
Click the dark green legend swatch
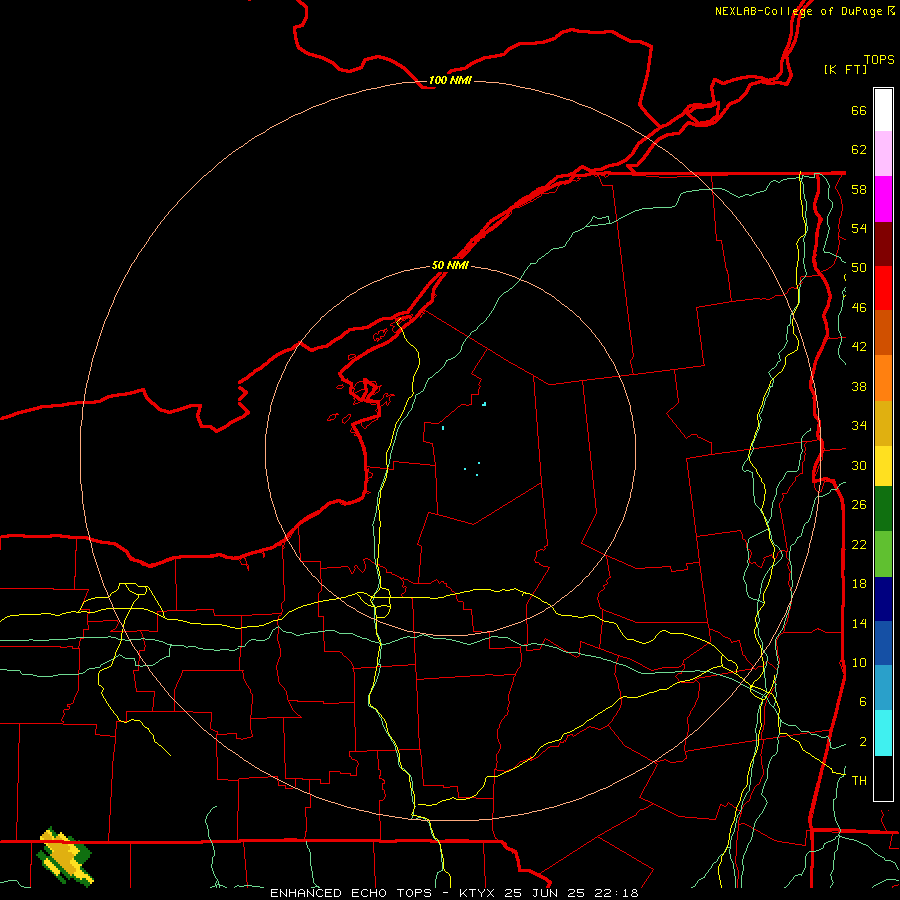coord(883,509)
